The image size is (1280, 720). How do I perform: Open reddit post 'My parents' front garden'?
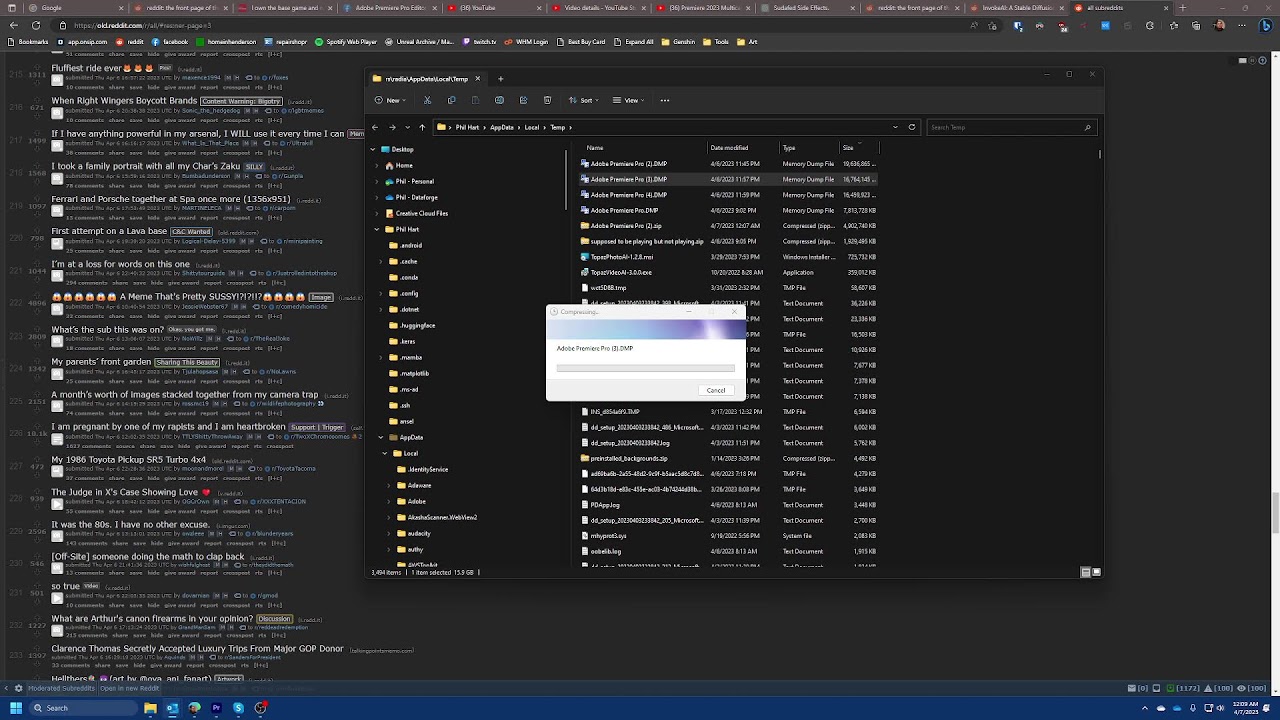click(101, 362)
